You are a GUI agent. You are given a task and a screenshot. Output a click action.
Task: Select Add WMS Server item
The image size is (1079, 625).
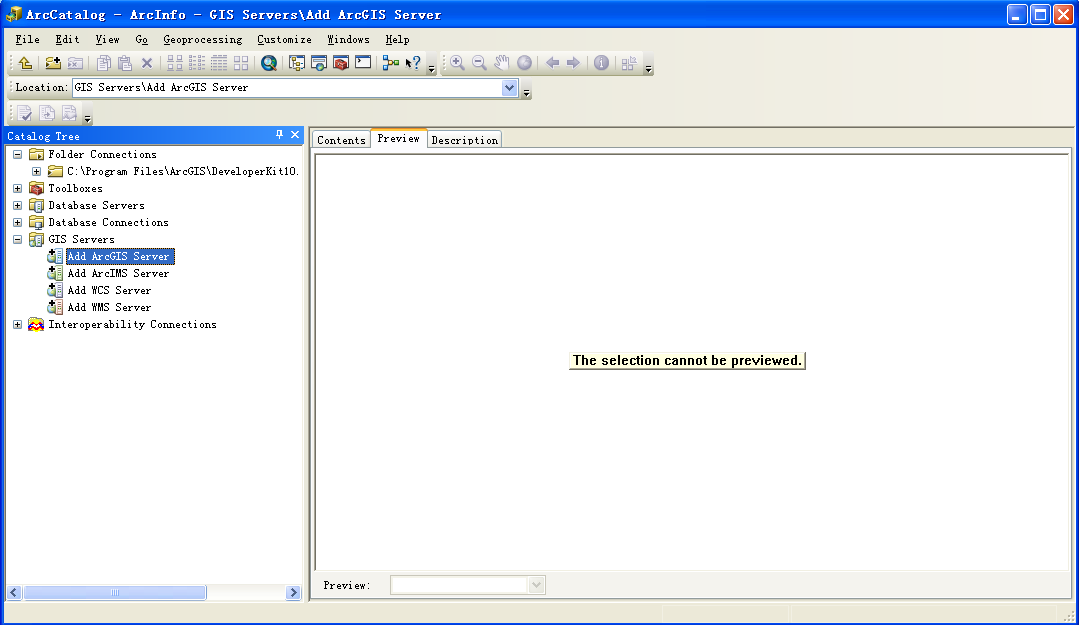(x=109, y=308)
